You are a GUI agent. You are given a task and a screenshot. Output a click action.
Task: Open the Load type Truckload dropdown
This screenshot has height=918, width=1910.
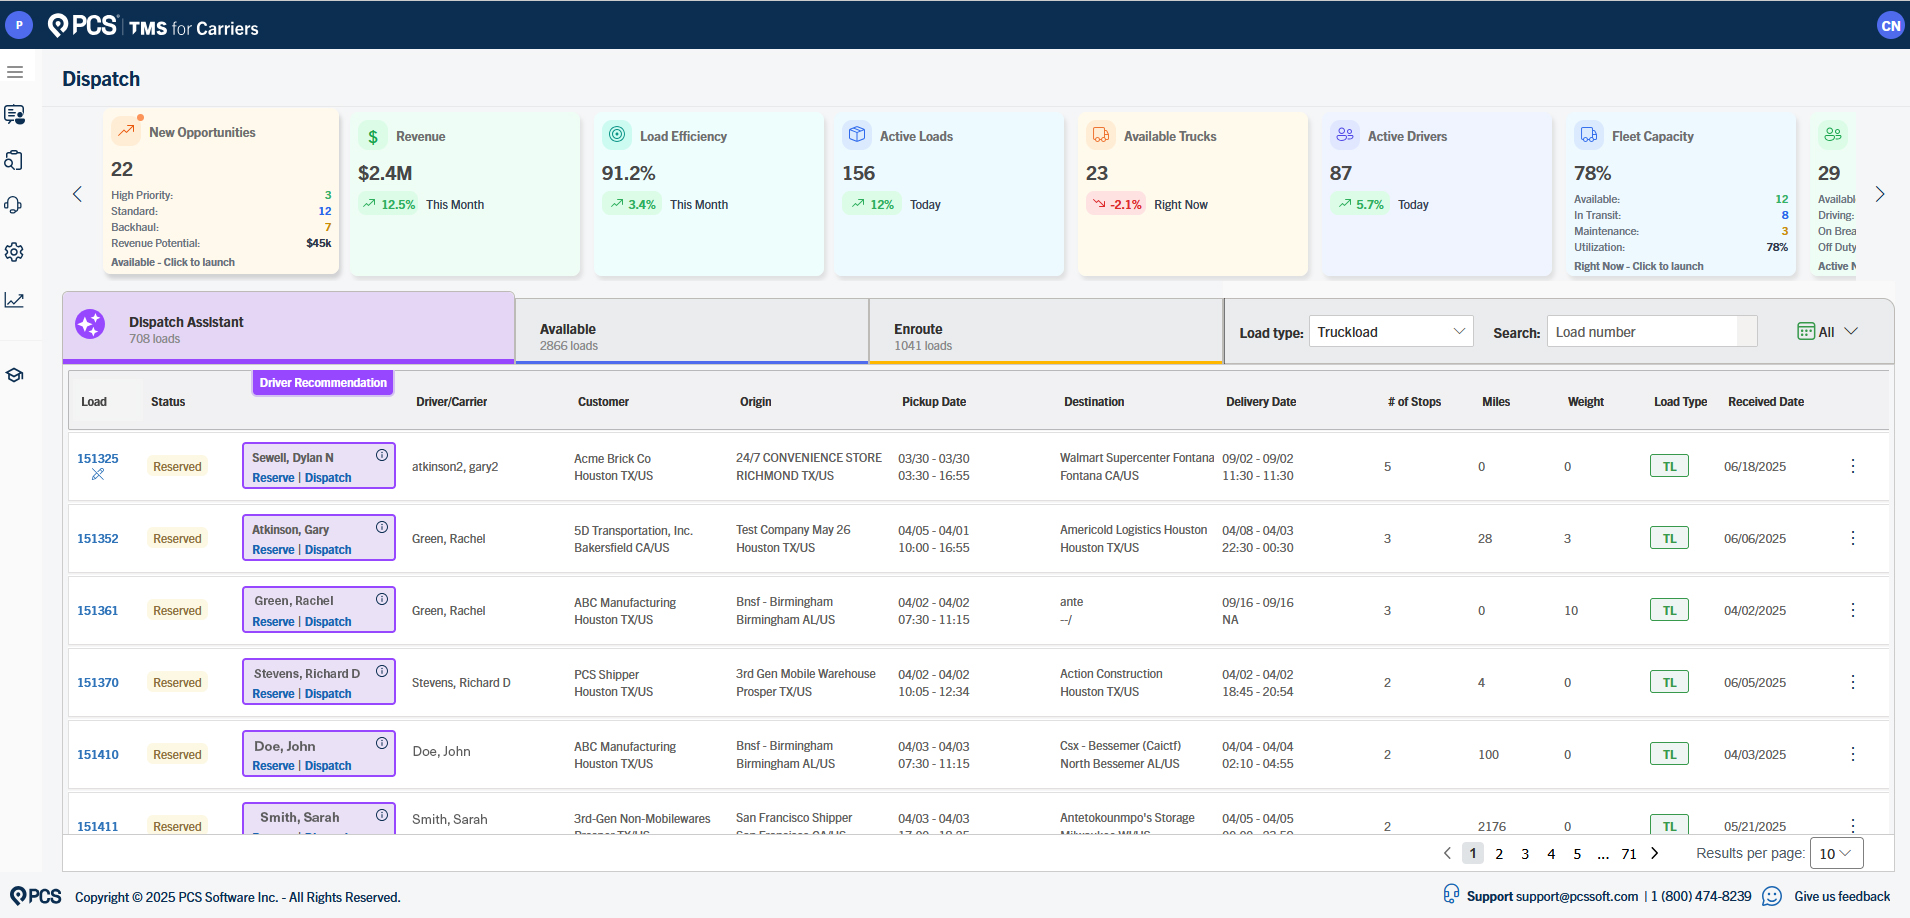1390,331
